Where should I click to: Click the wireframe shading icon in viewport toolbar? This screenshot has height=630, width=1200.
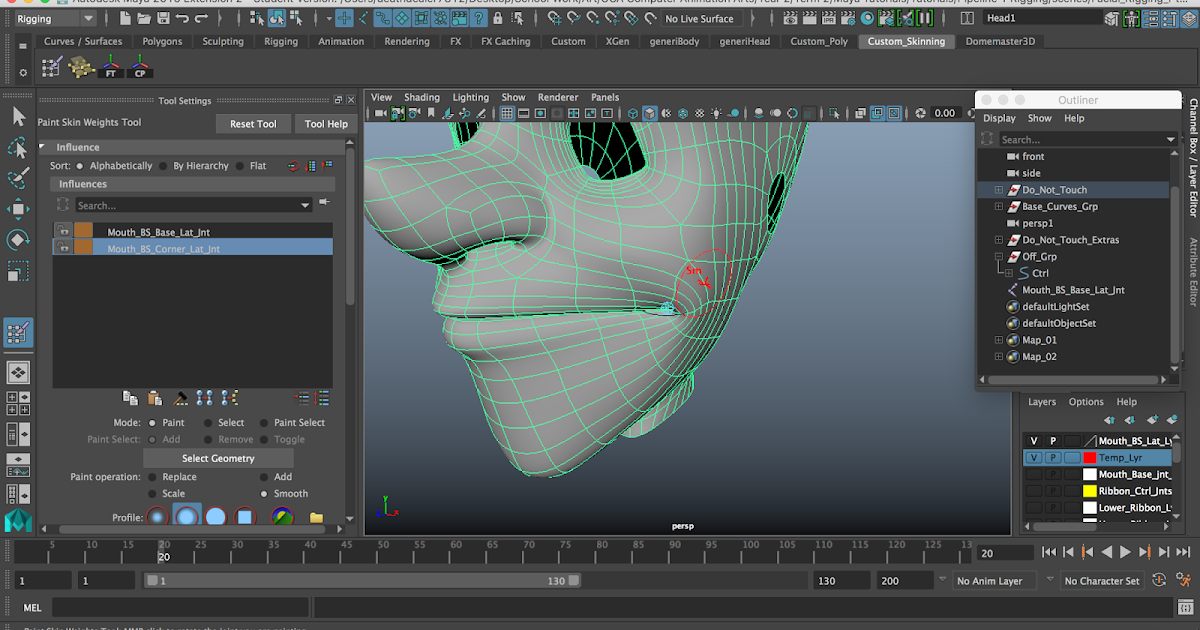tap(632, 112)
